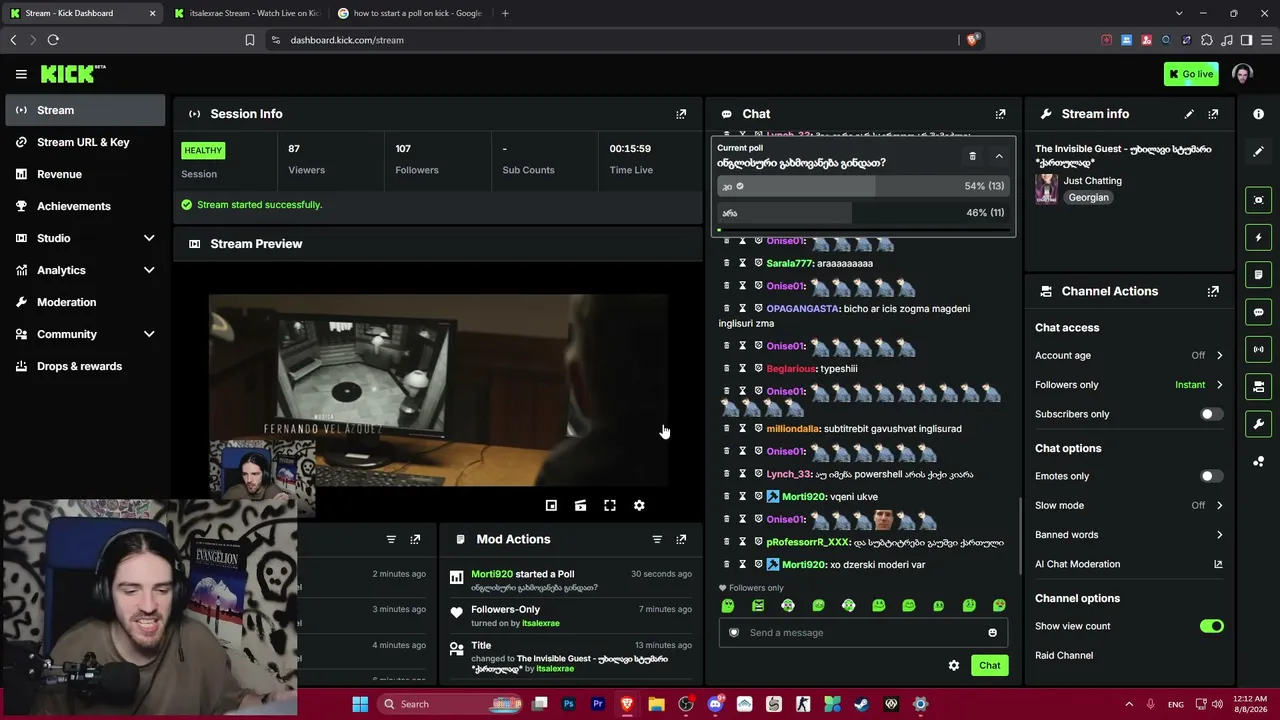Open Morti920's profile in Mod Actions
Image resolution: width=1280 pixels, height=720 pixels.
(x=492, y=574)
